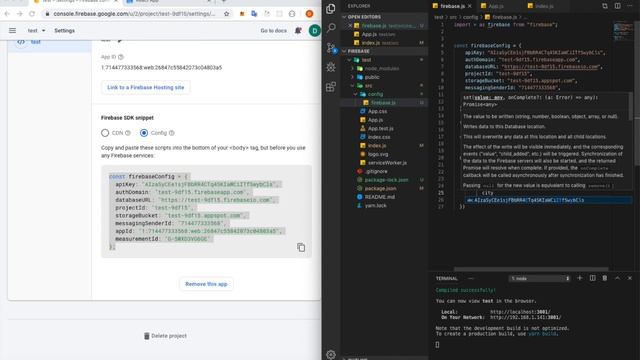This screenshot has width=640, height=360.
Task: Split the terminal panel
Action: 592,278
